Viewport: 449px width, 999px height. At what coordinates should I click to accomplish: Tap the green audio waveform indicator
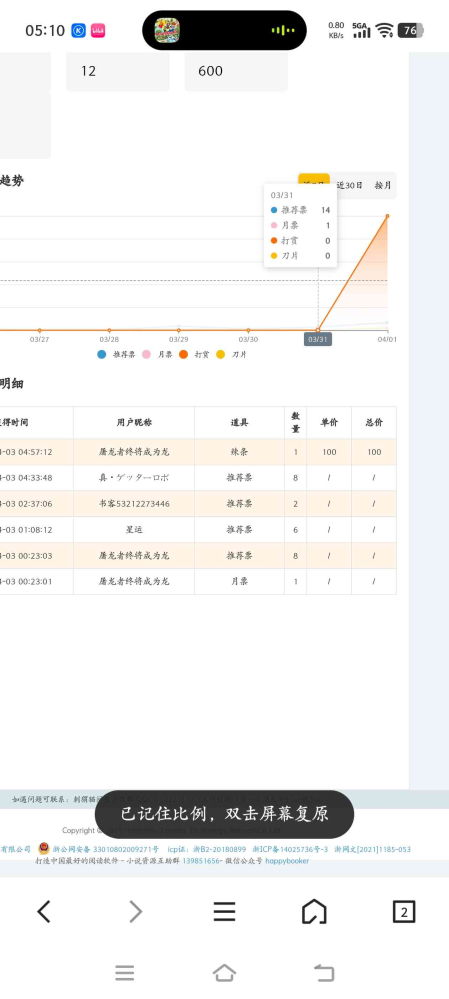[x=283, y=31]
